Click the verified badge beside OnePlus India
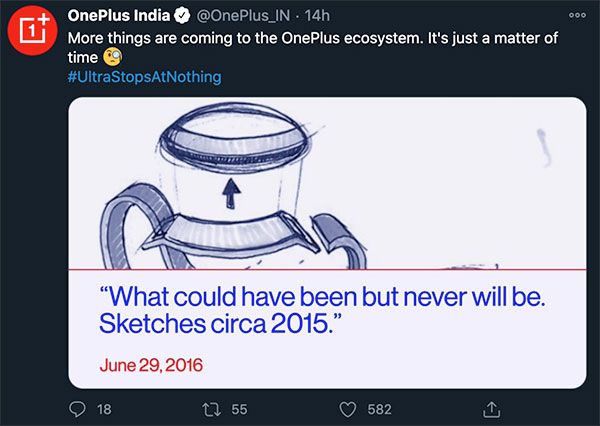The image size is (600, 426). pyautogui.click(x=184, y=16)
